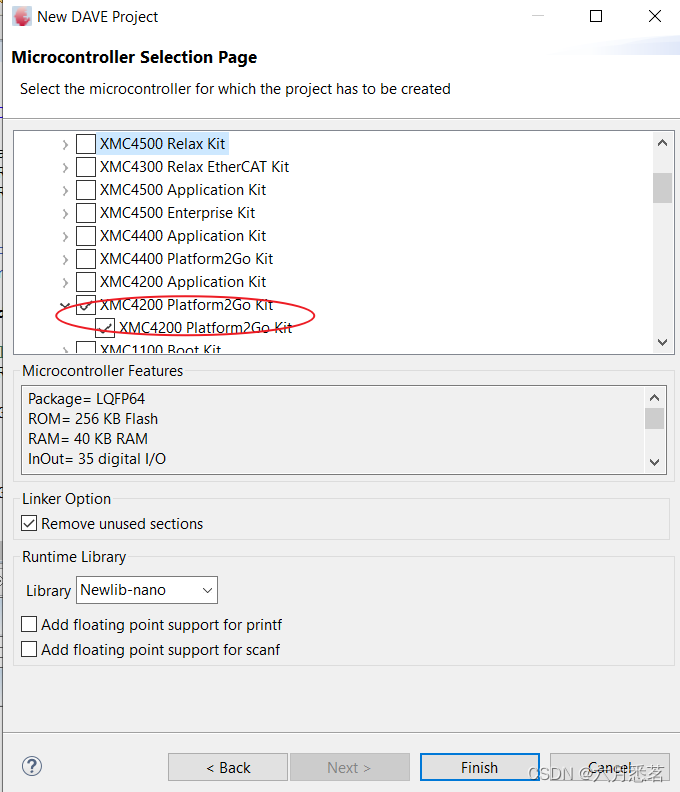Click the DAVE application icon in title bar
680x792 pixels.
tap(22, 17)
